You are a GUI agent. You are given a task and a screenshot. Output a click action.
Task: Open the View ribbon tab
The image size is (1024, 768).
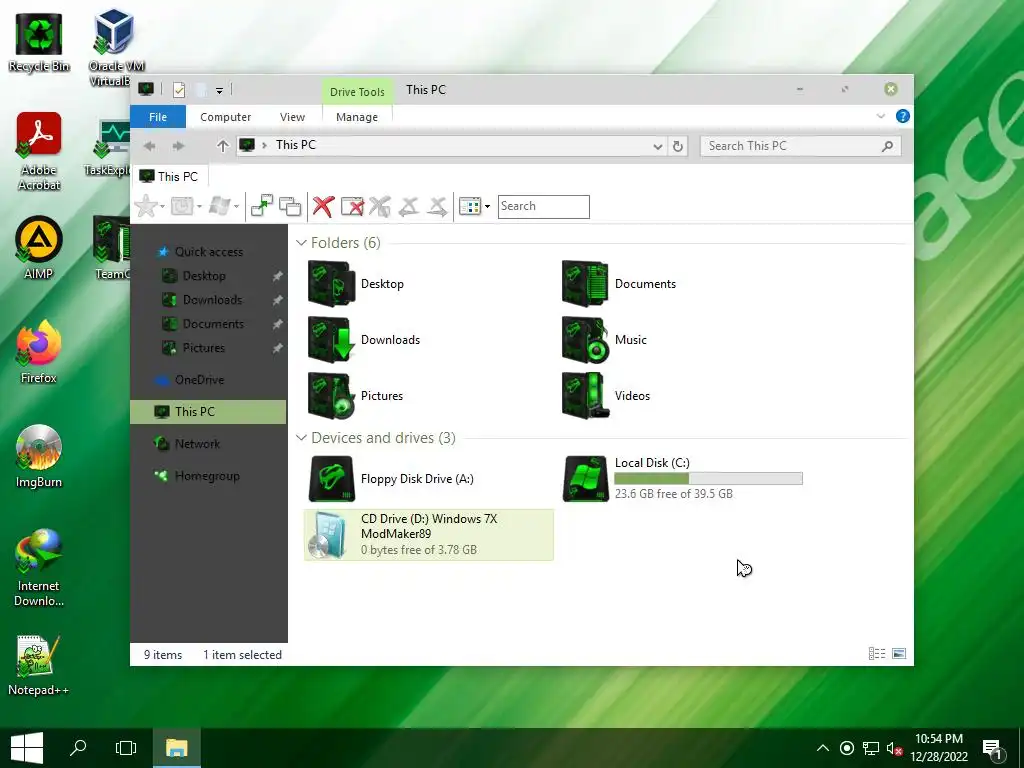(292, 117)
